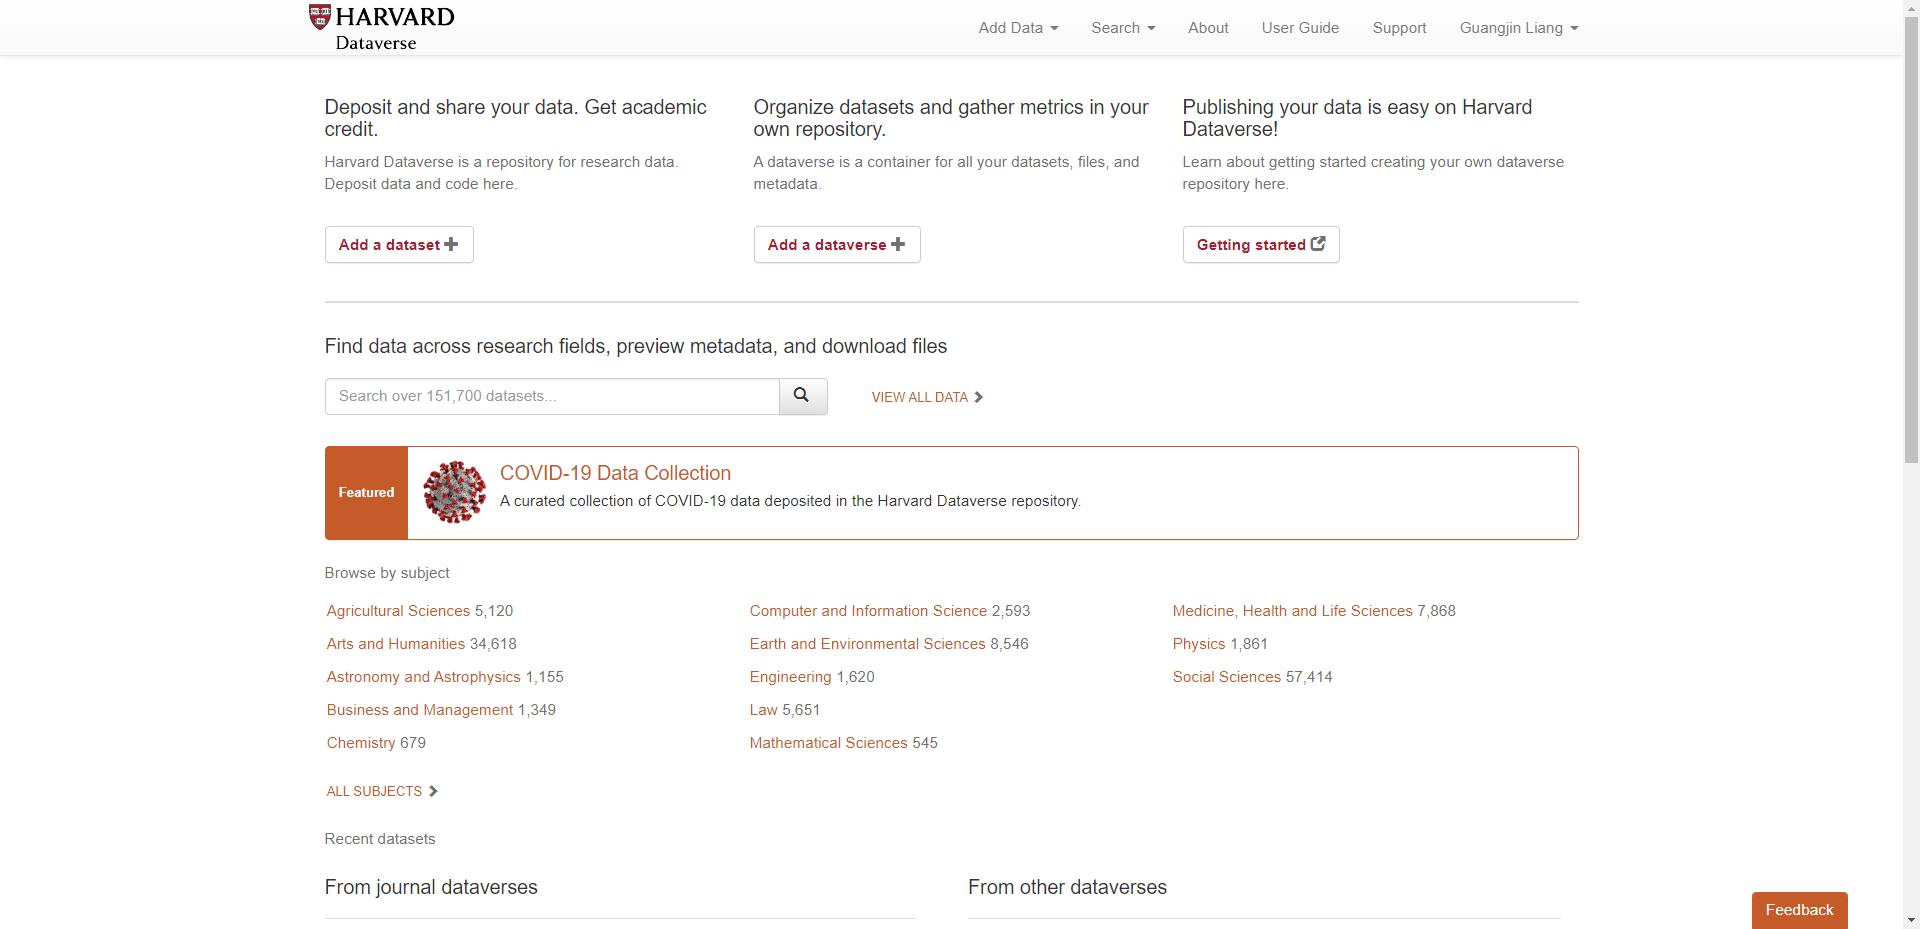Browse Law subject
Image resolution: width=1920 pixels, height=929 pixels.
pyautogui.click(x=764, y=710)
